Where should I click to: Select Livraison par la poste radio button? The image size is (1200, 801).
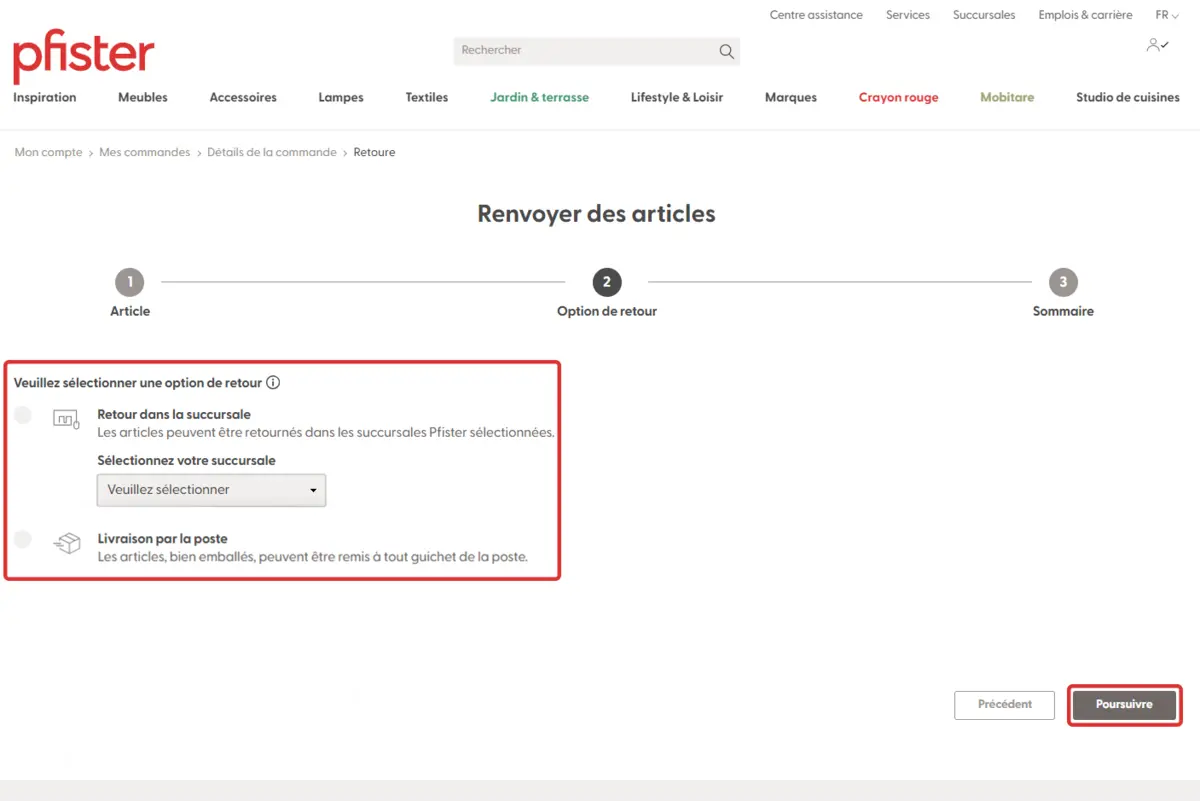pyautogui.click(x=23, y=540)
